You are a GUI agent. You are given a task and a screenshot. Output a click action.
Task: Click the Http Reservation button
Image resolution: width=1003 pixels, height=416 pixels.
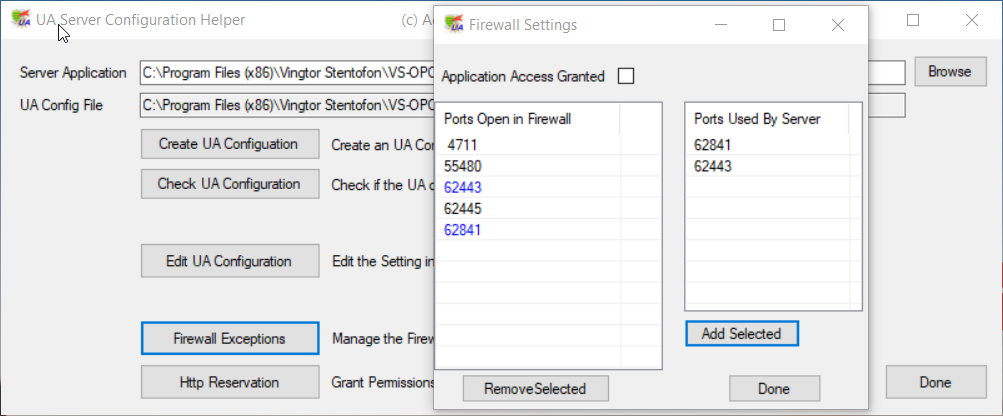[229, 382]
